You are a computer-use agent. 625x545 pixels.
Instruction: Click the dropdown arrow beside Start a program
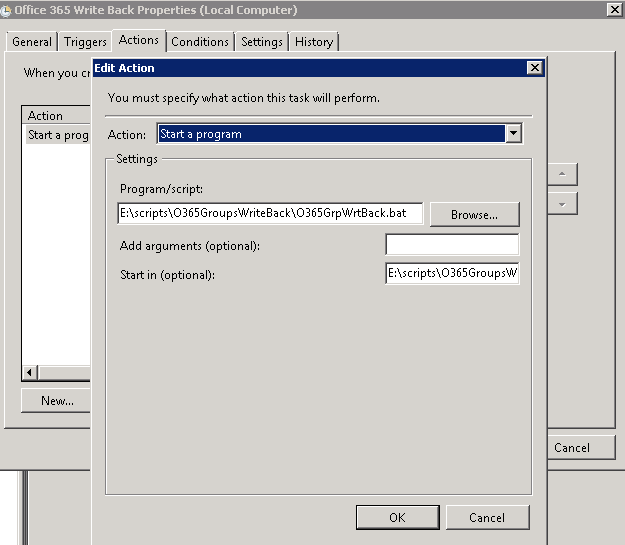513,133
